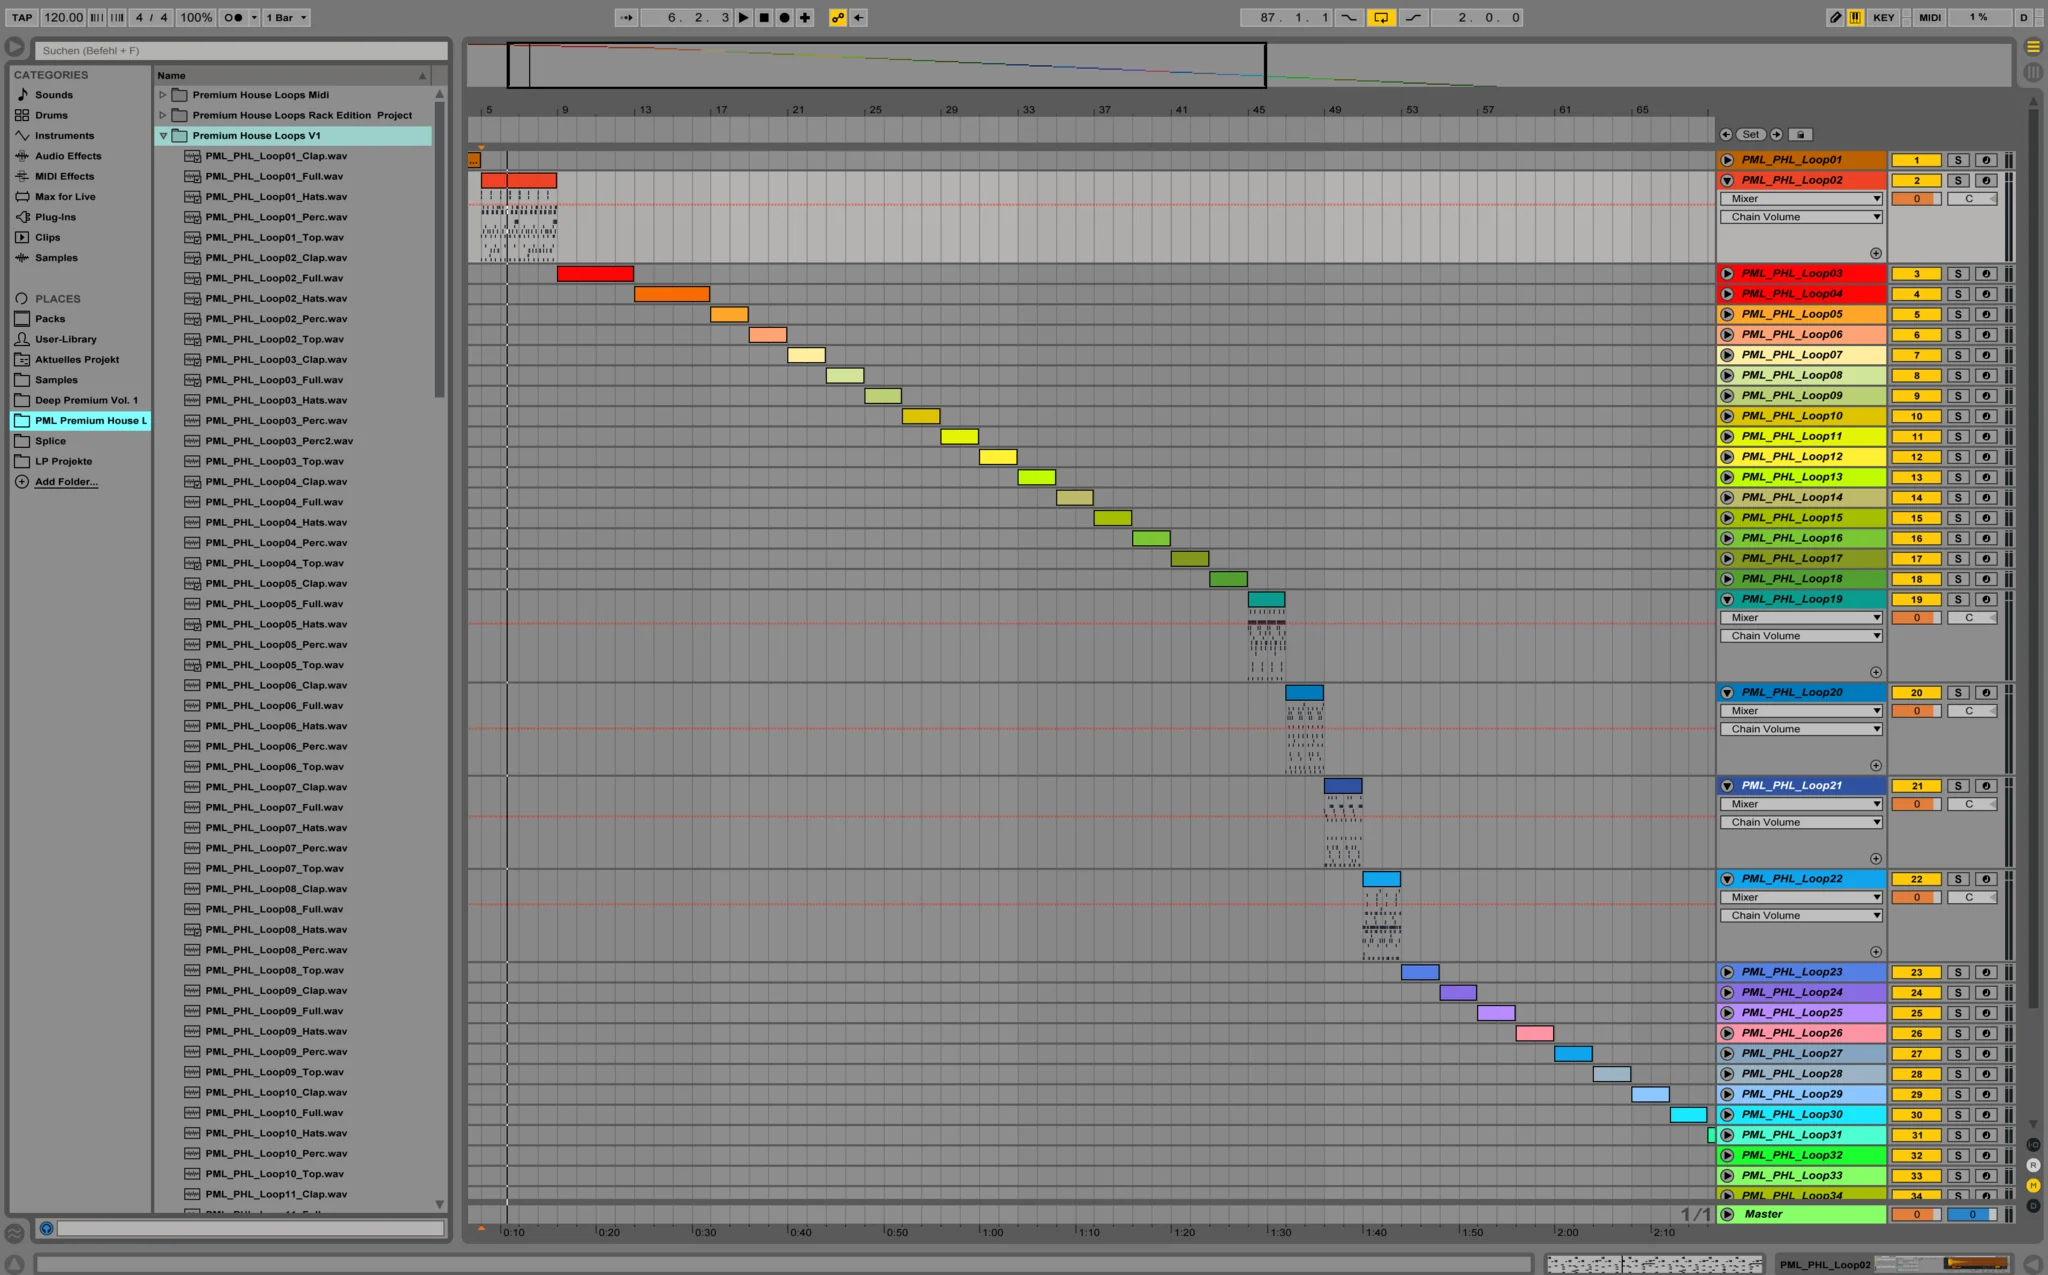Adjust volume slider of PML_PHL_Loop02
This screenshot has width=2048, height=1275.
[x=1916, y=199]
